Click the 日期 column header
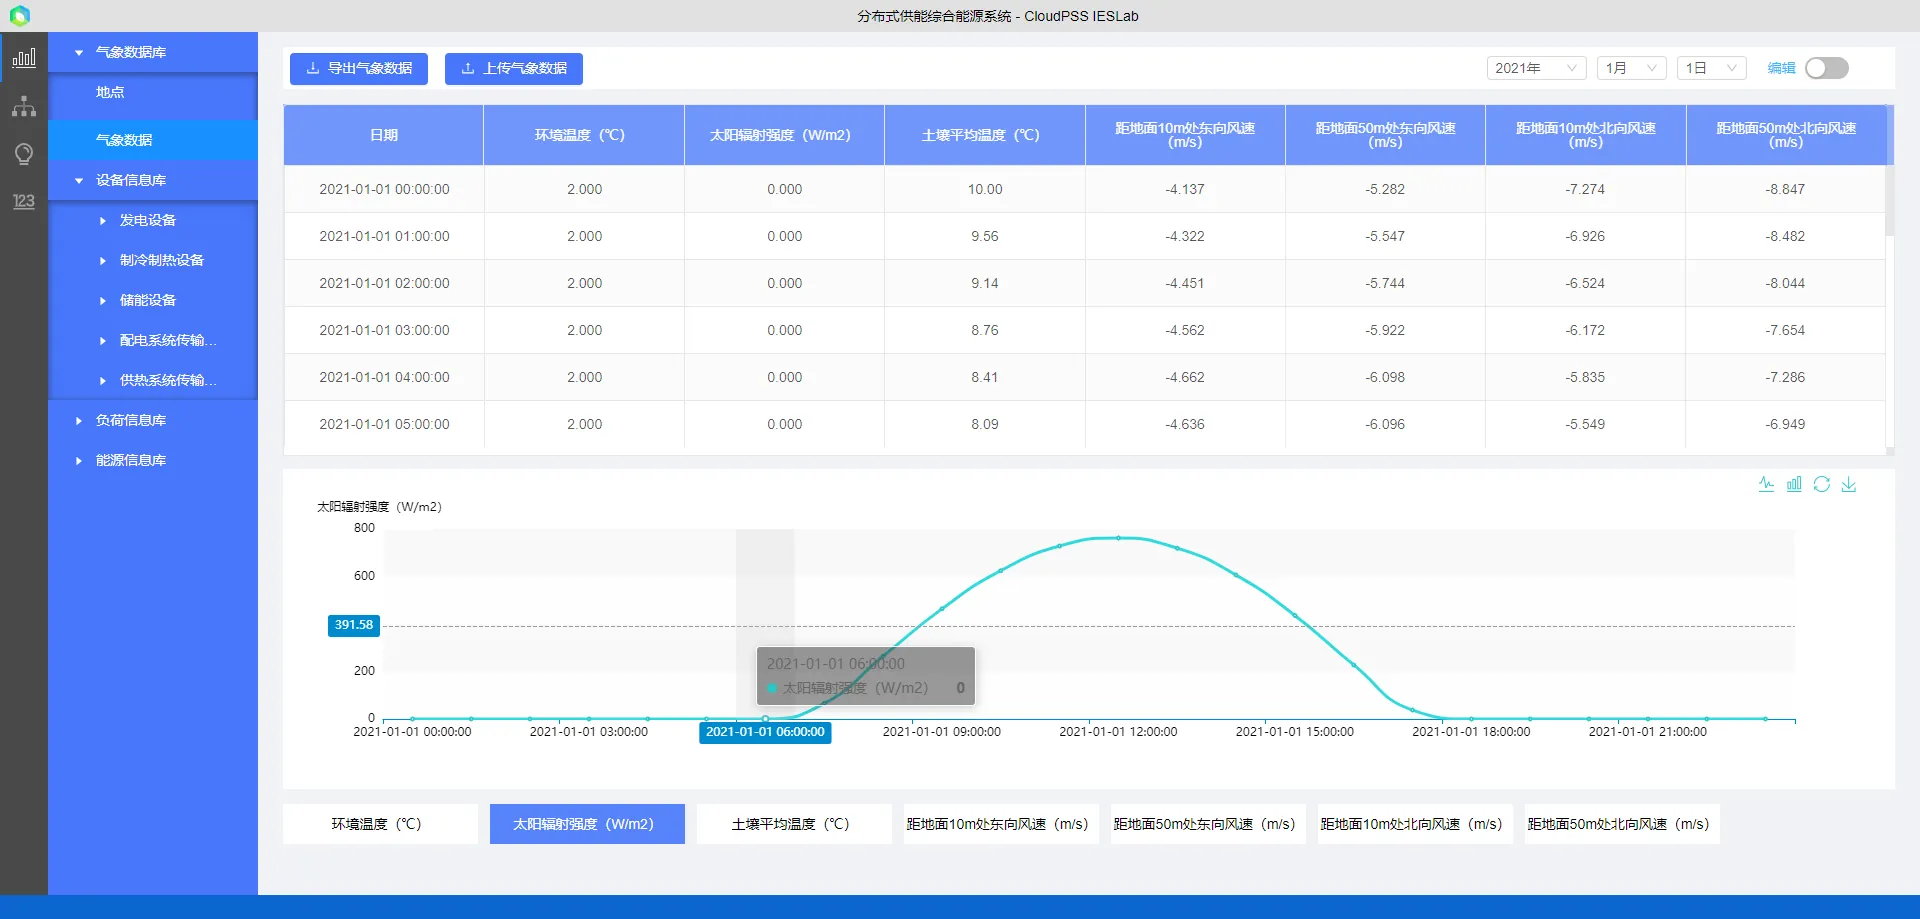The image size is (1920, 919). click(x=384, y=135)
